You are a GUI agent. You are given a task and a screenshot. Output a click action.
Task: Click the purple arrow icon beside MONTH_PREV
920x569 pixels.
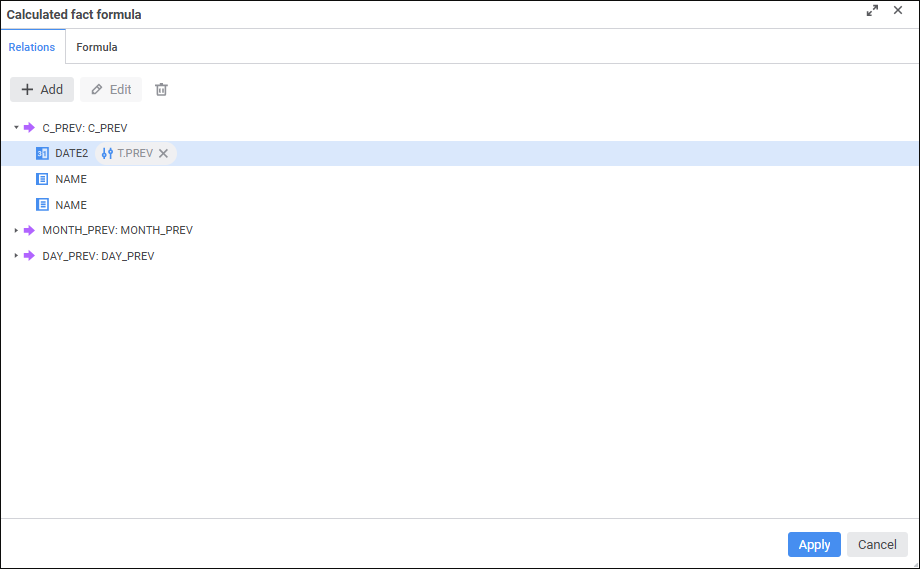coord(29,230)
